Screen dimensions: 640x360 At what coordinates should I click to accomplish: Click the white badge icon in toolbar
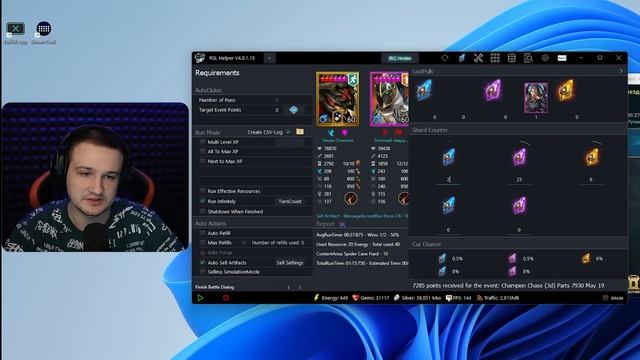(562, 58)
